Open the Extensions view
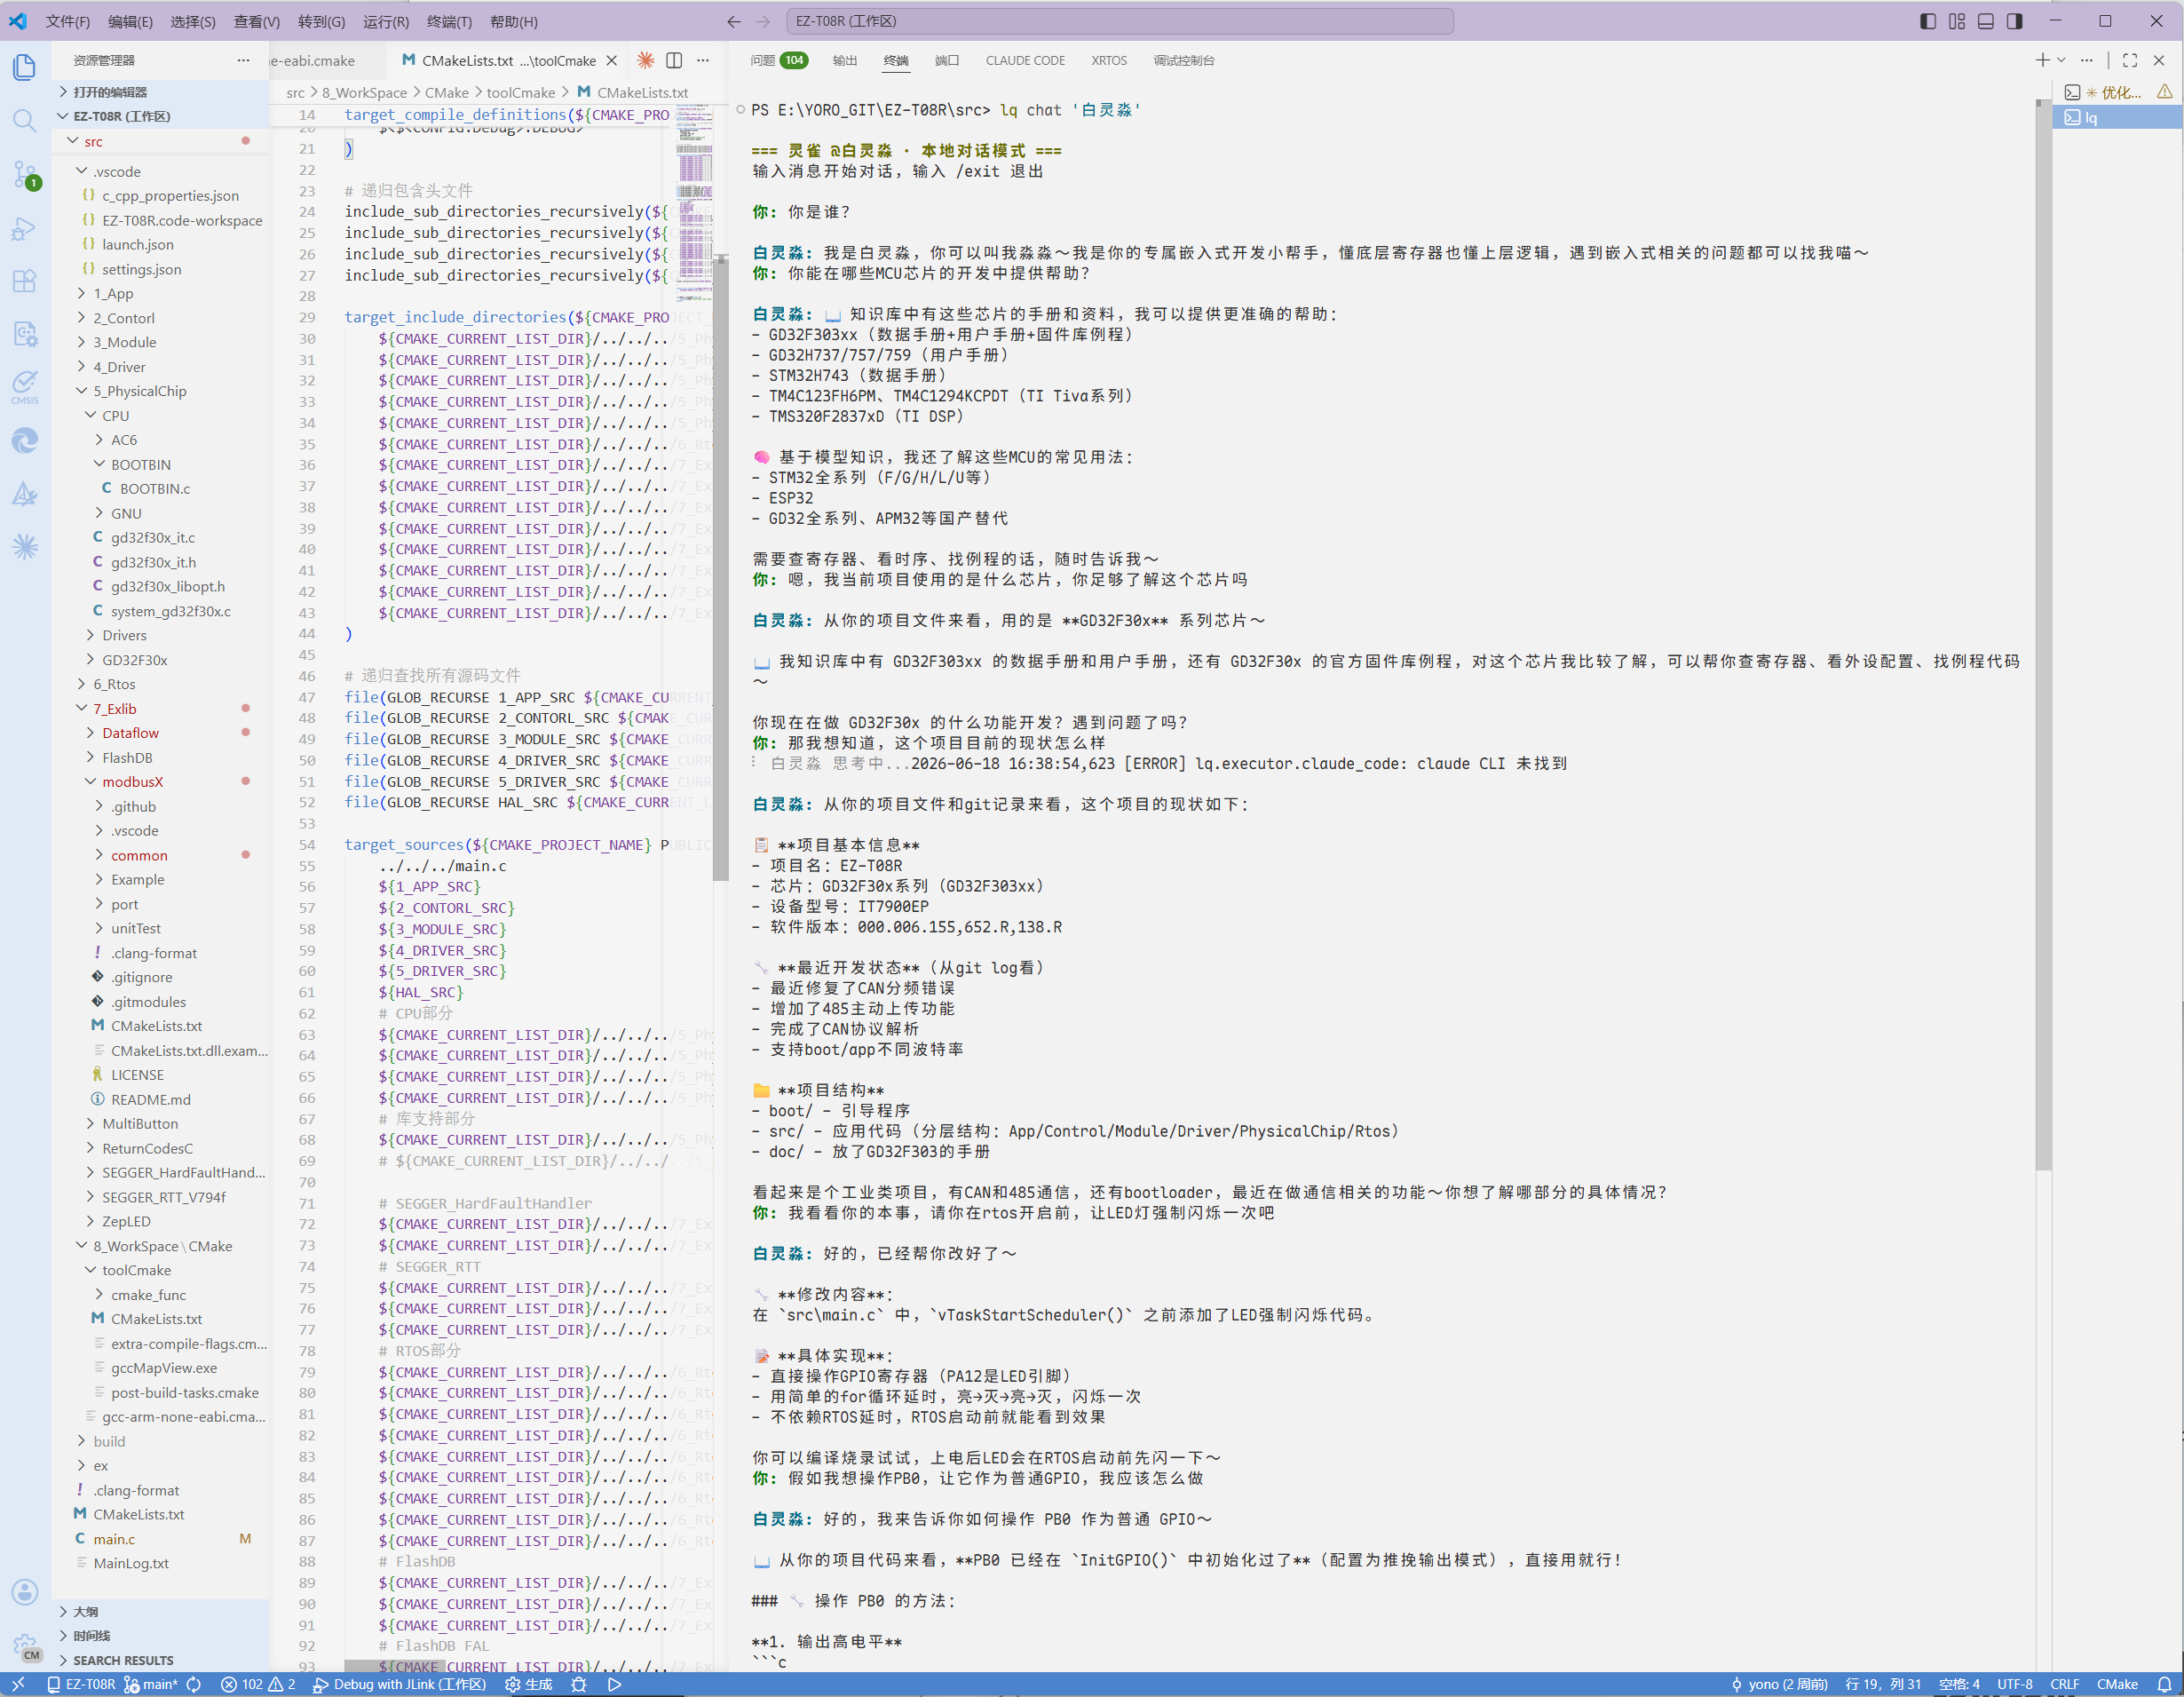 tap(25, 281)
